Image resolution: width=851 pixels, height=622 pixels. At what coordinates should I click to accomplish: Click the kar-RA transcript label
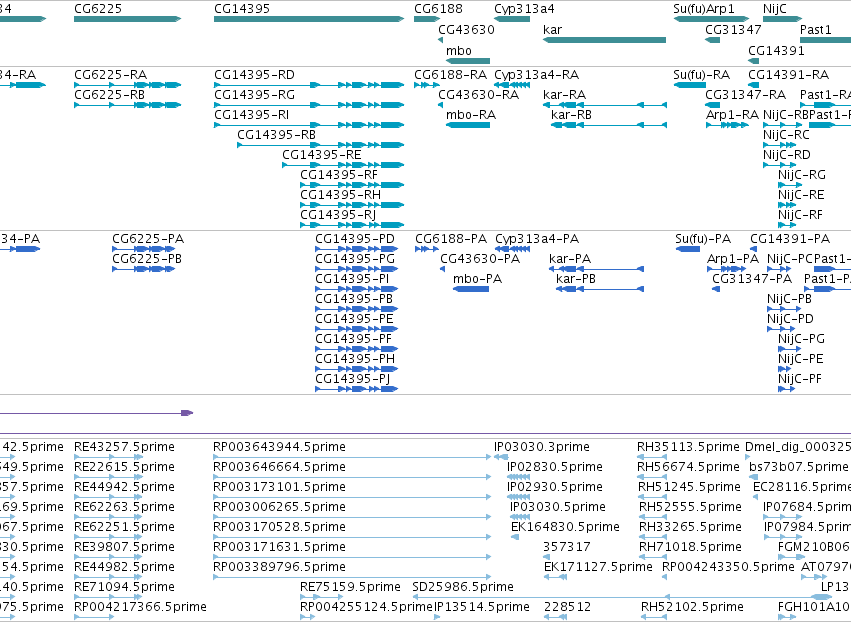pyautogui.click(x=564, y=94)
